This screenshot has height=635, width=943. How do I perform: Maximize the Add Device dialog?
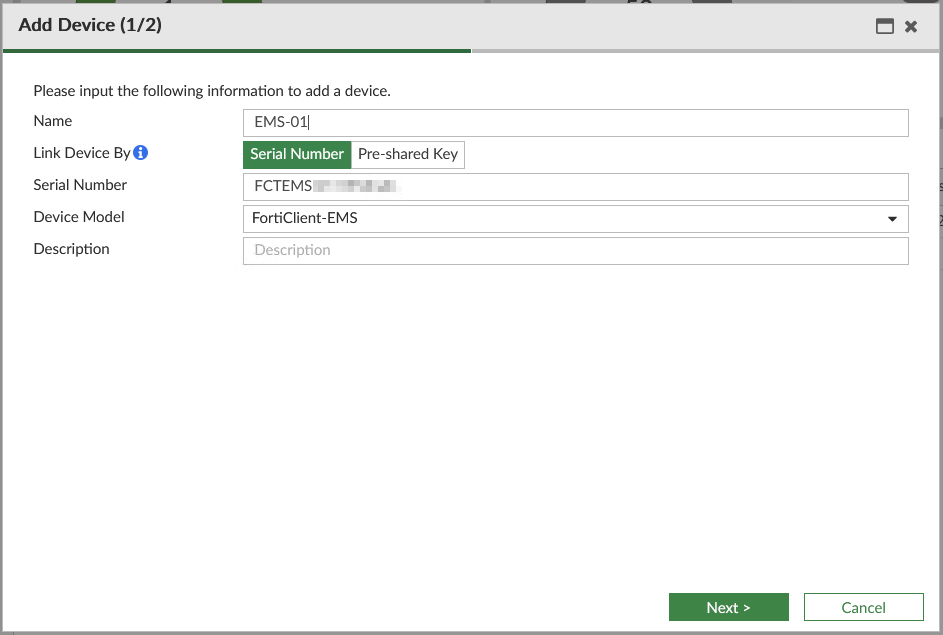click(884, 26)
